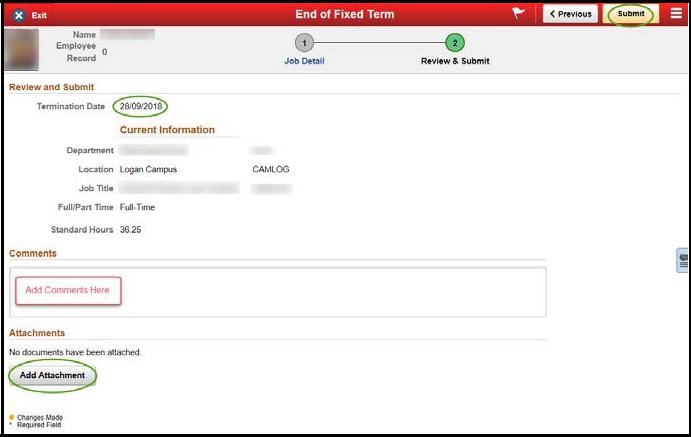The height and width of the screenshot is (437, 691).
Task: Click the Termination Date value 28/09/2018
Action: coord(140,106)
